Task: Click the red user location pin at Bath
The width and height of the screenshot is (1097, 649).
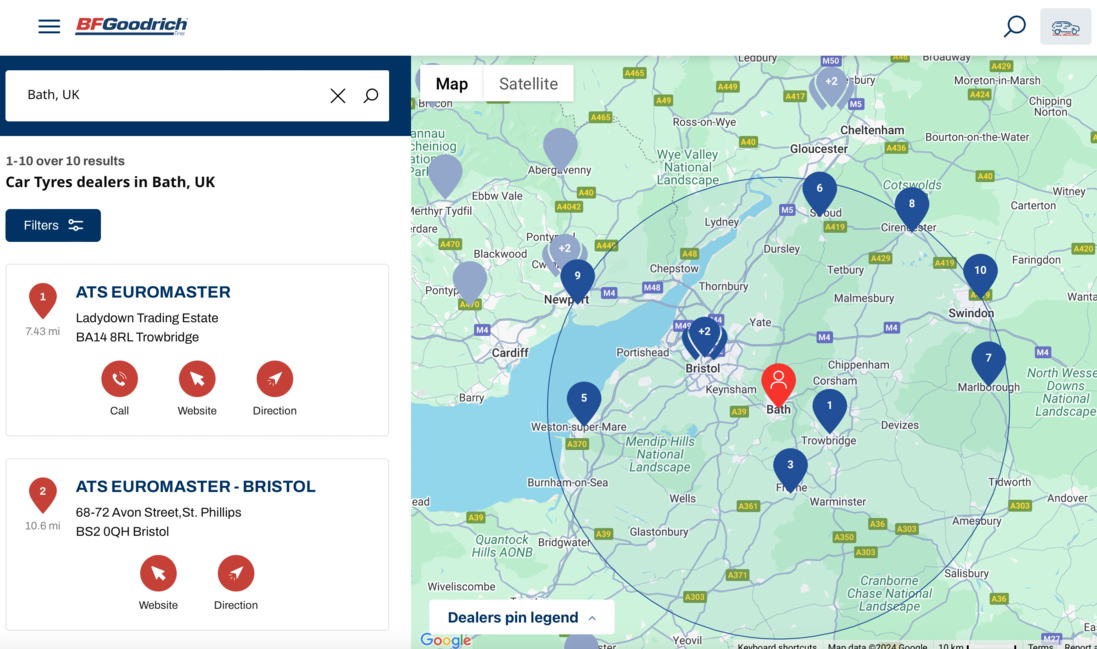Action: pyautogui.click(x=779, y=383)
